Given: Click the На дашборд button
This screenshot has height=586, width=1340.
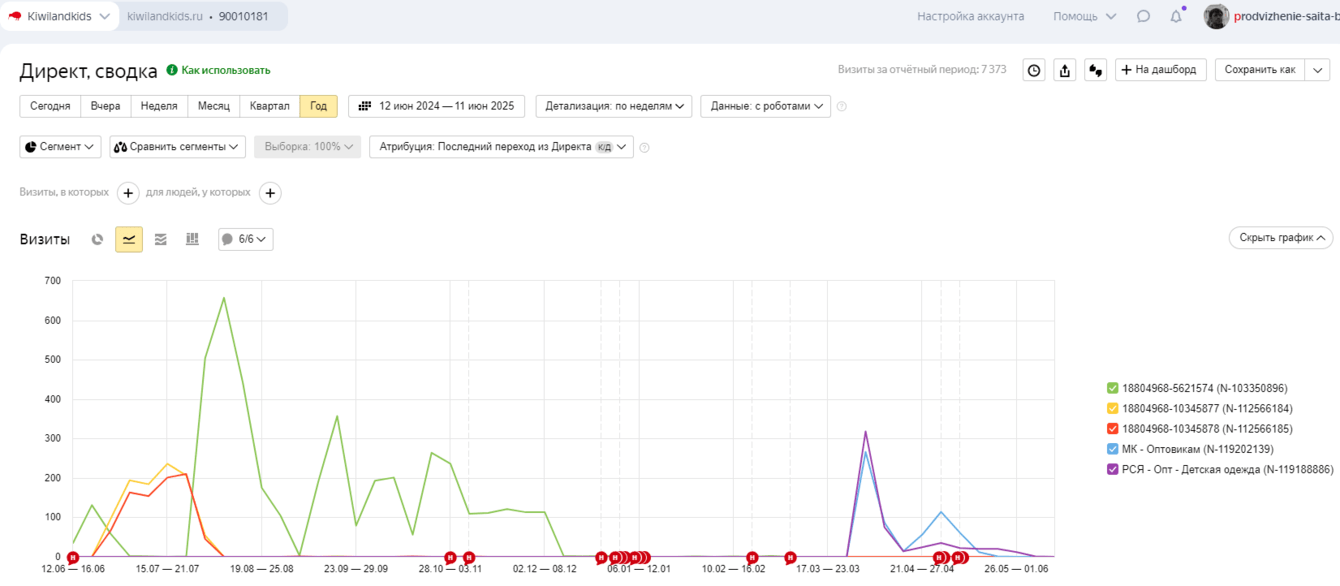Looking at the screenshot, I should (x=1160, y=70).
